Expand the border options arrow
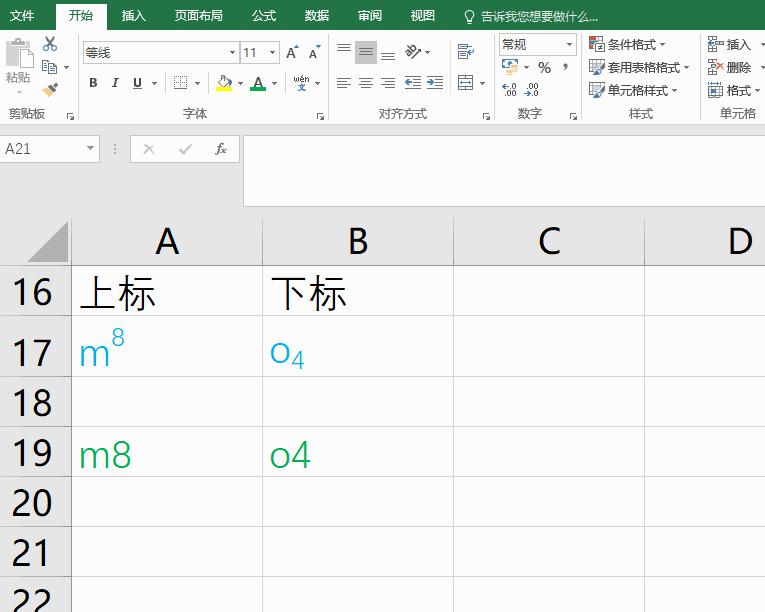The width and height of the screenshot is (765, 612). 198,83
